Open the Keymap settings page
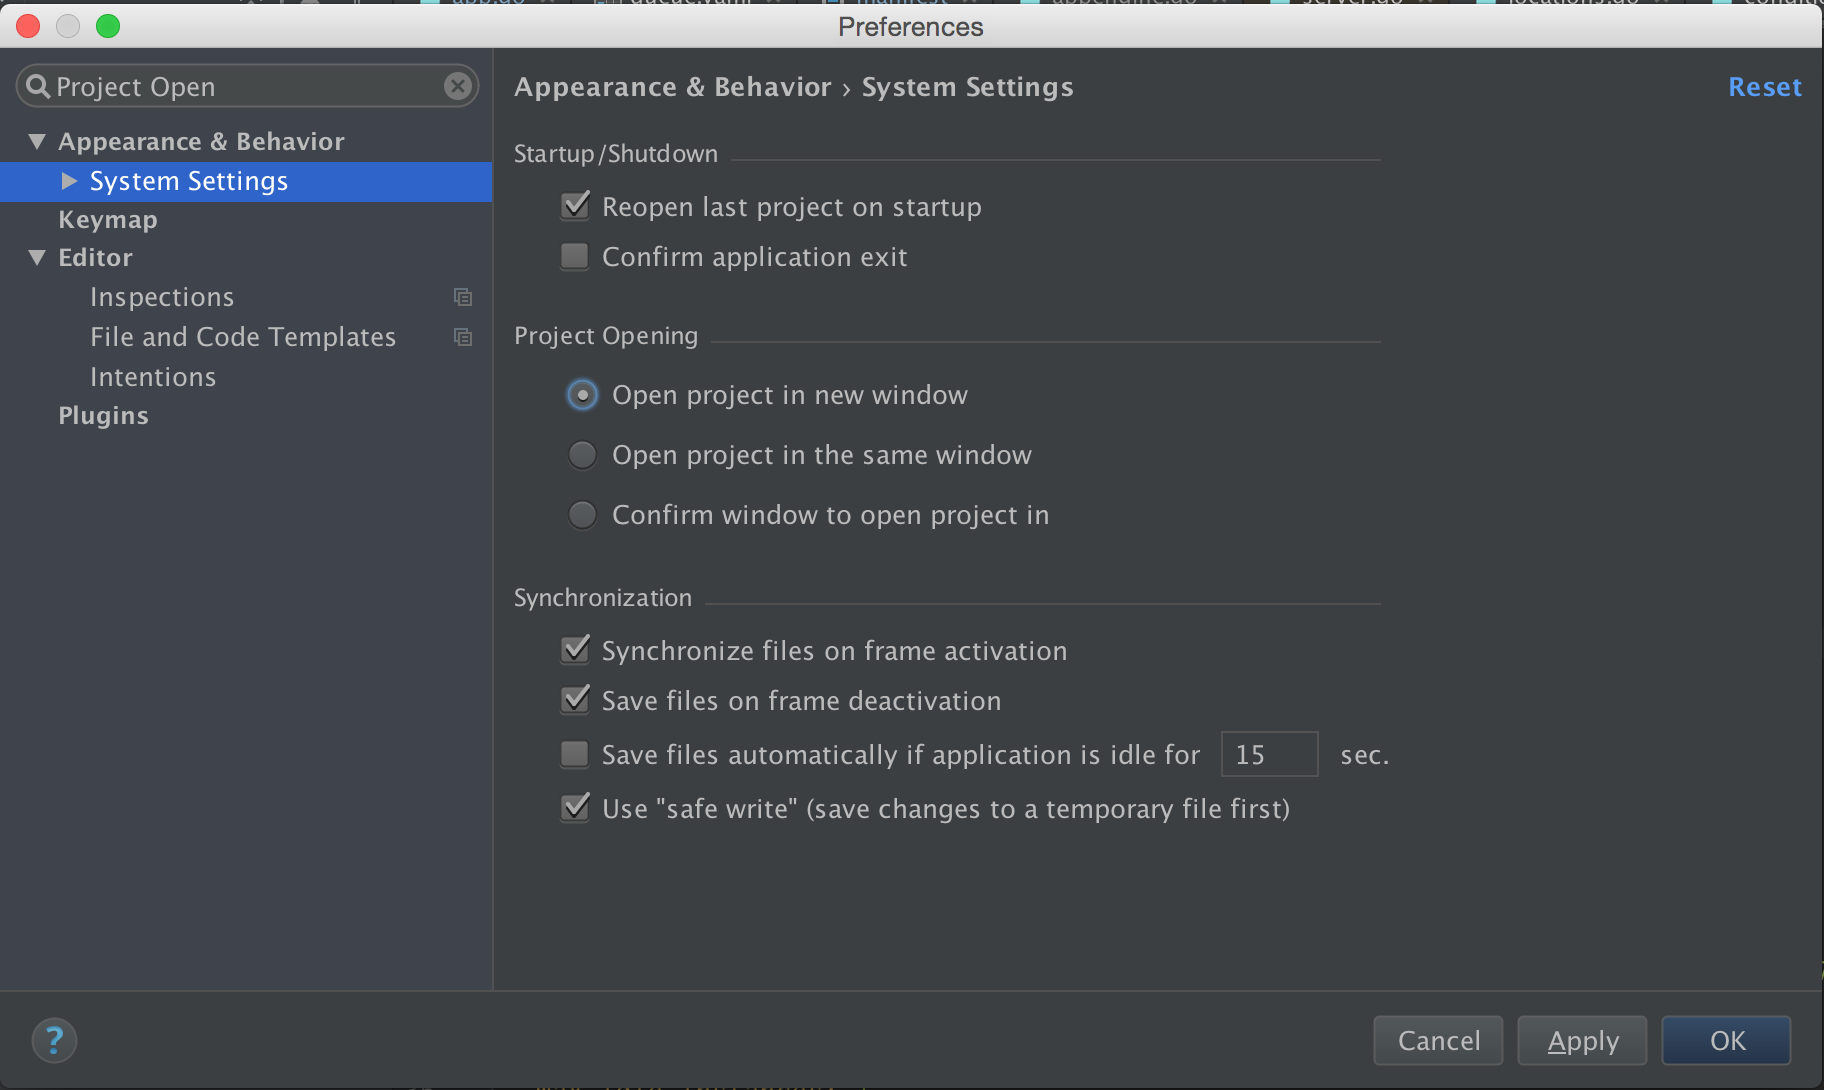Image resolution: width=1824 pixels, height=1090 pixels. click(108, 220)
